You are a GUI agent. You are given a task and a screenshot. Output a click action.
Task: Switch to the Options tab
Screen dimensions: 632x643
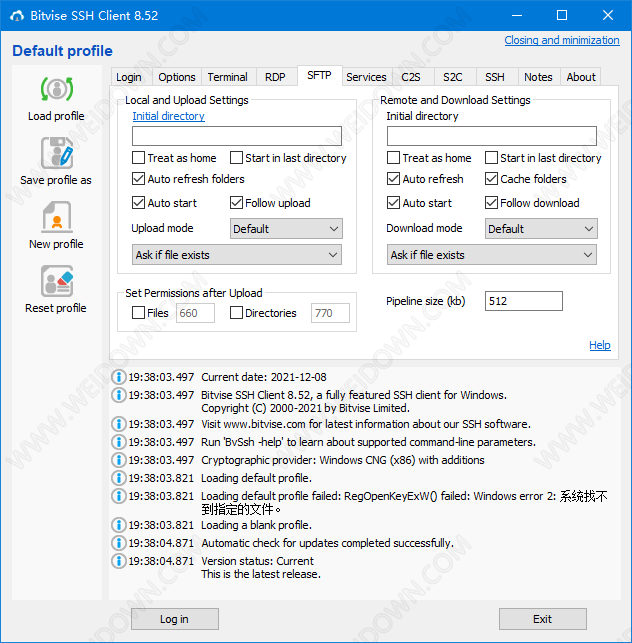(x=177, y=77)
